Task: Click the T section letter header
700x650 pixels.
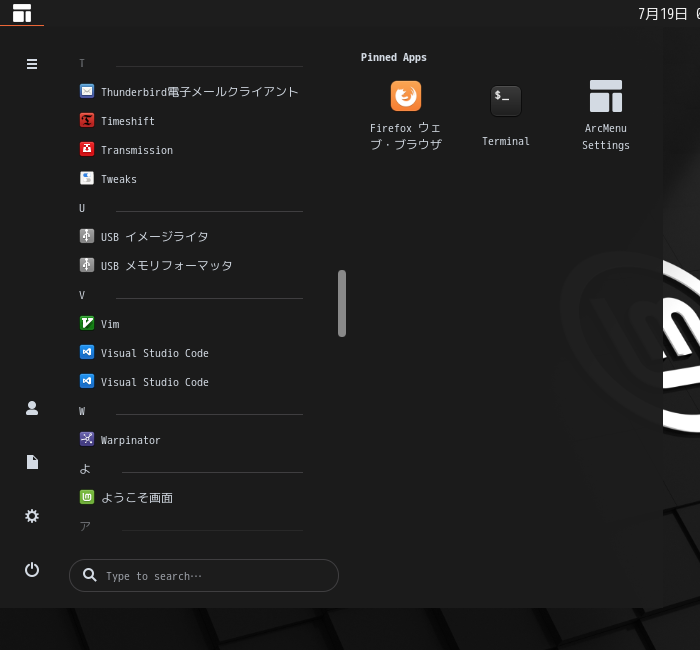Action: 82,63
